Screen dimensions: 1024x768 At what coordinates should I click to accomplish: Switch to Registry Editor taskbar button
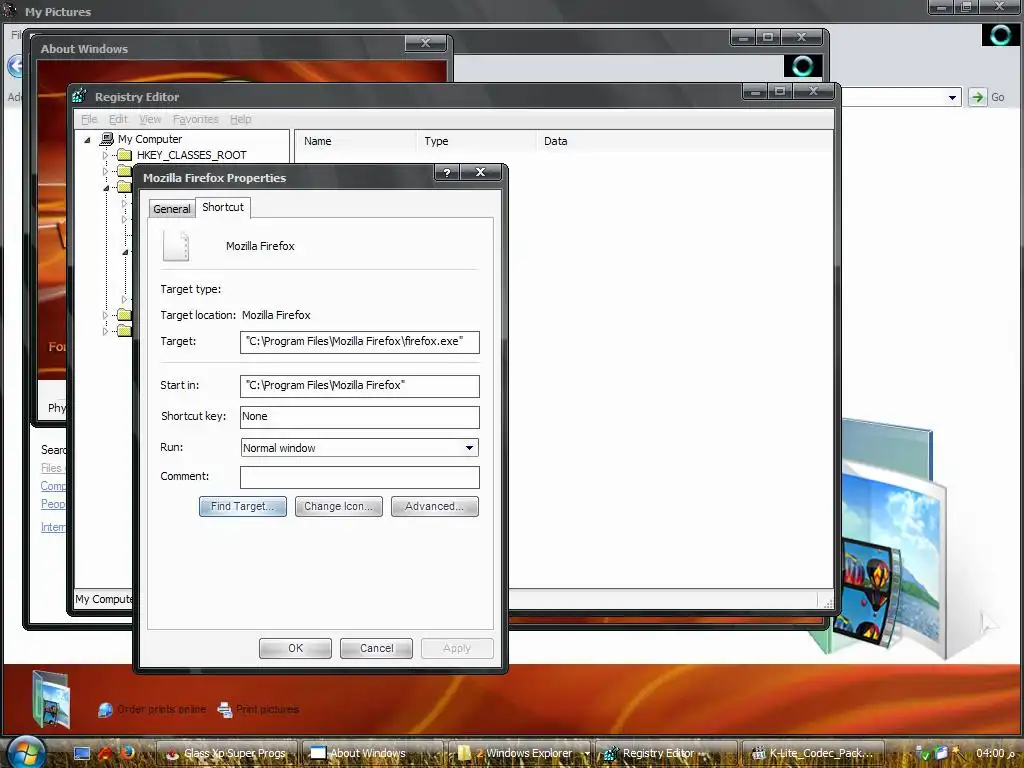667,753
